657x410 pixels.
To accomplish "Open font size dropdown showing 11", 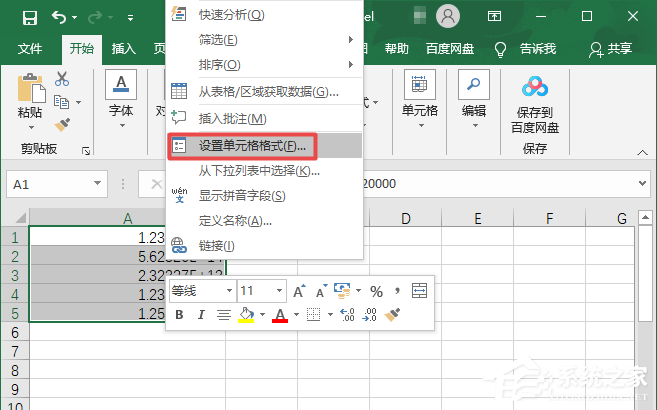I will click(x=277, y=291).
